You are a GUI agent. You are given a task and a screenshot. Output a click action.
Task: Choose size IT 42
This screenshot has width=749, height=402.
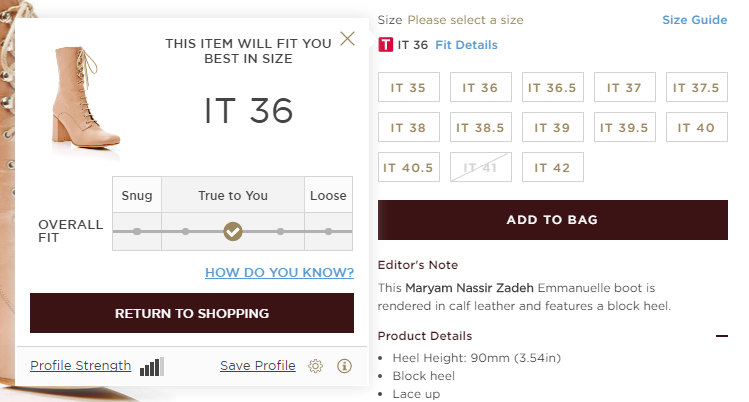coord(552,168)
